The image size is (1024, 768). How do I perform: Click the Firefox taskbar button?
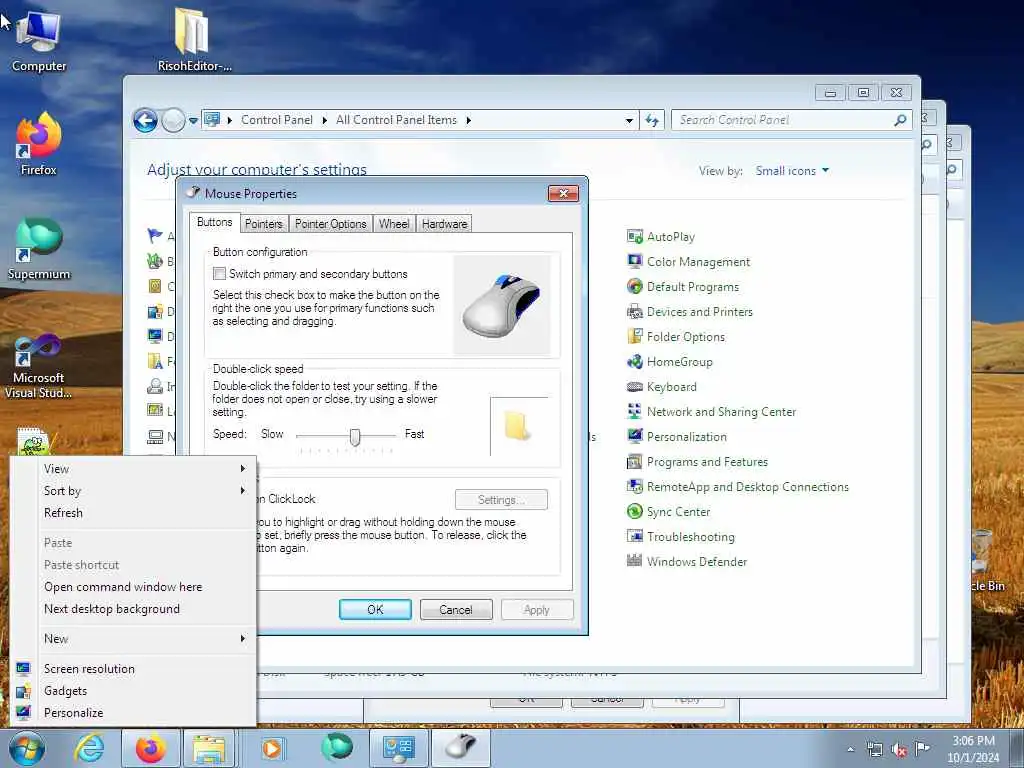point(151,748)
